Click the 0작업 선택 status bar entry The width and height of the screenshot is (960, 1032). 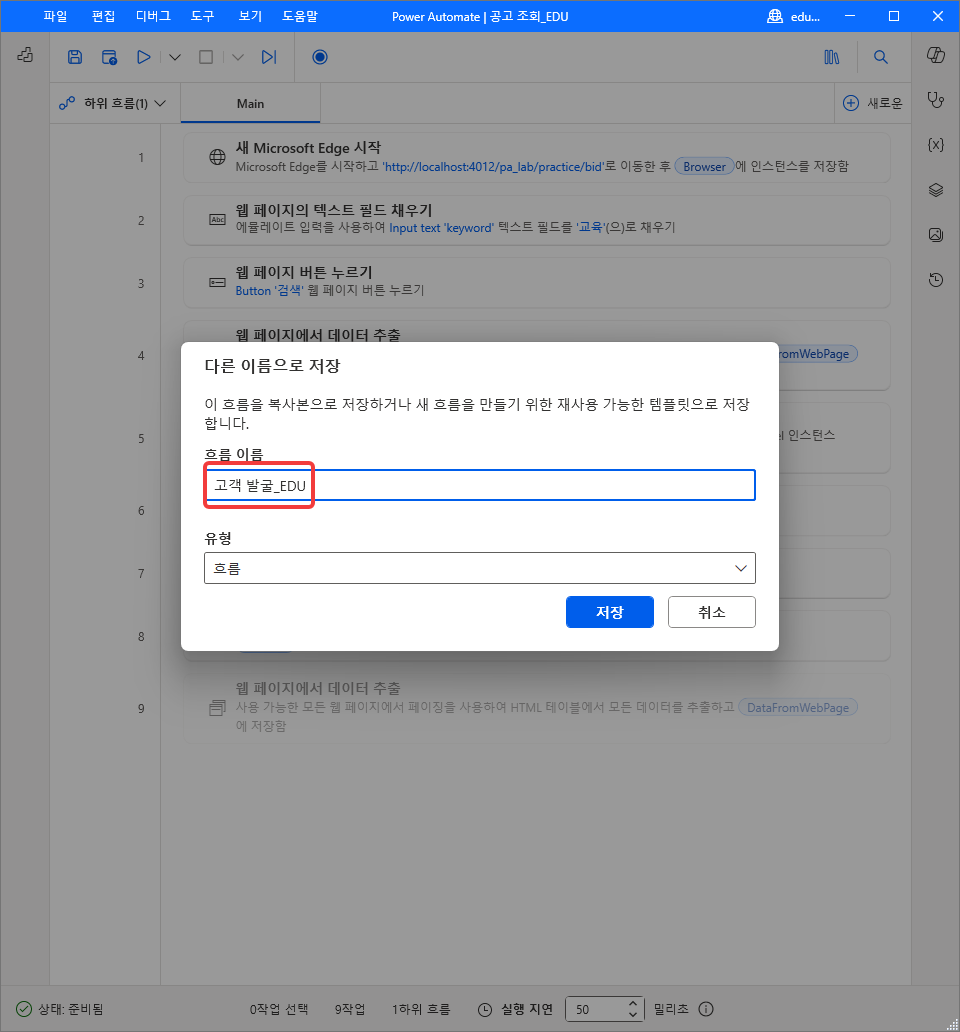(x=279, y=1009)
